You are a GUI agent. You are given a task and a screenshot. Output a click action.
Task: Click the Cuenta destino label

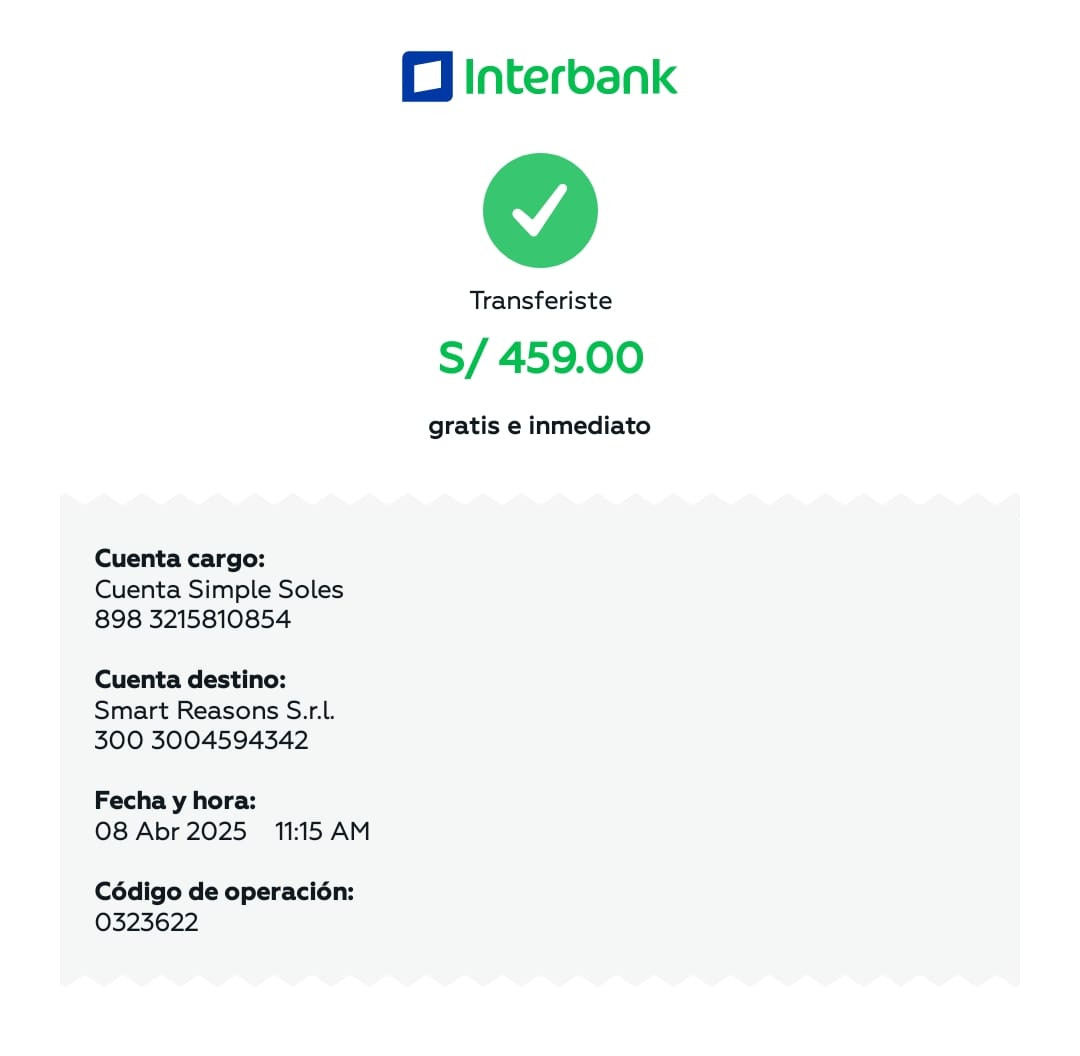[x=190, y=680]
